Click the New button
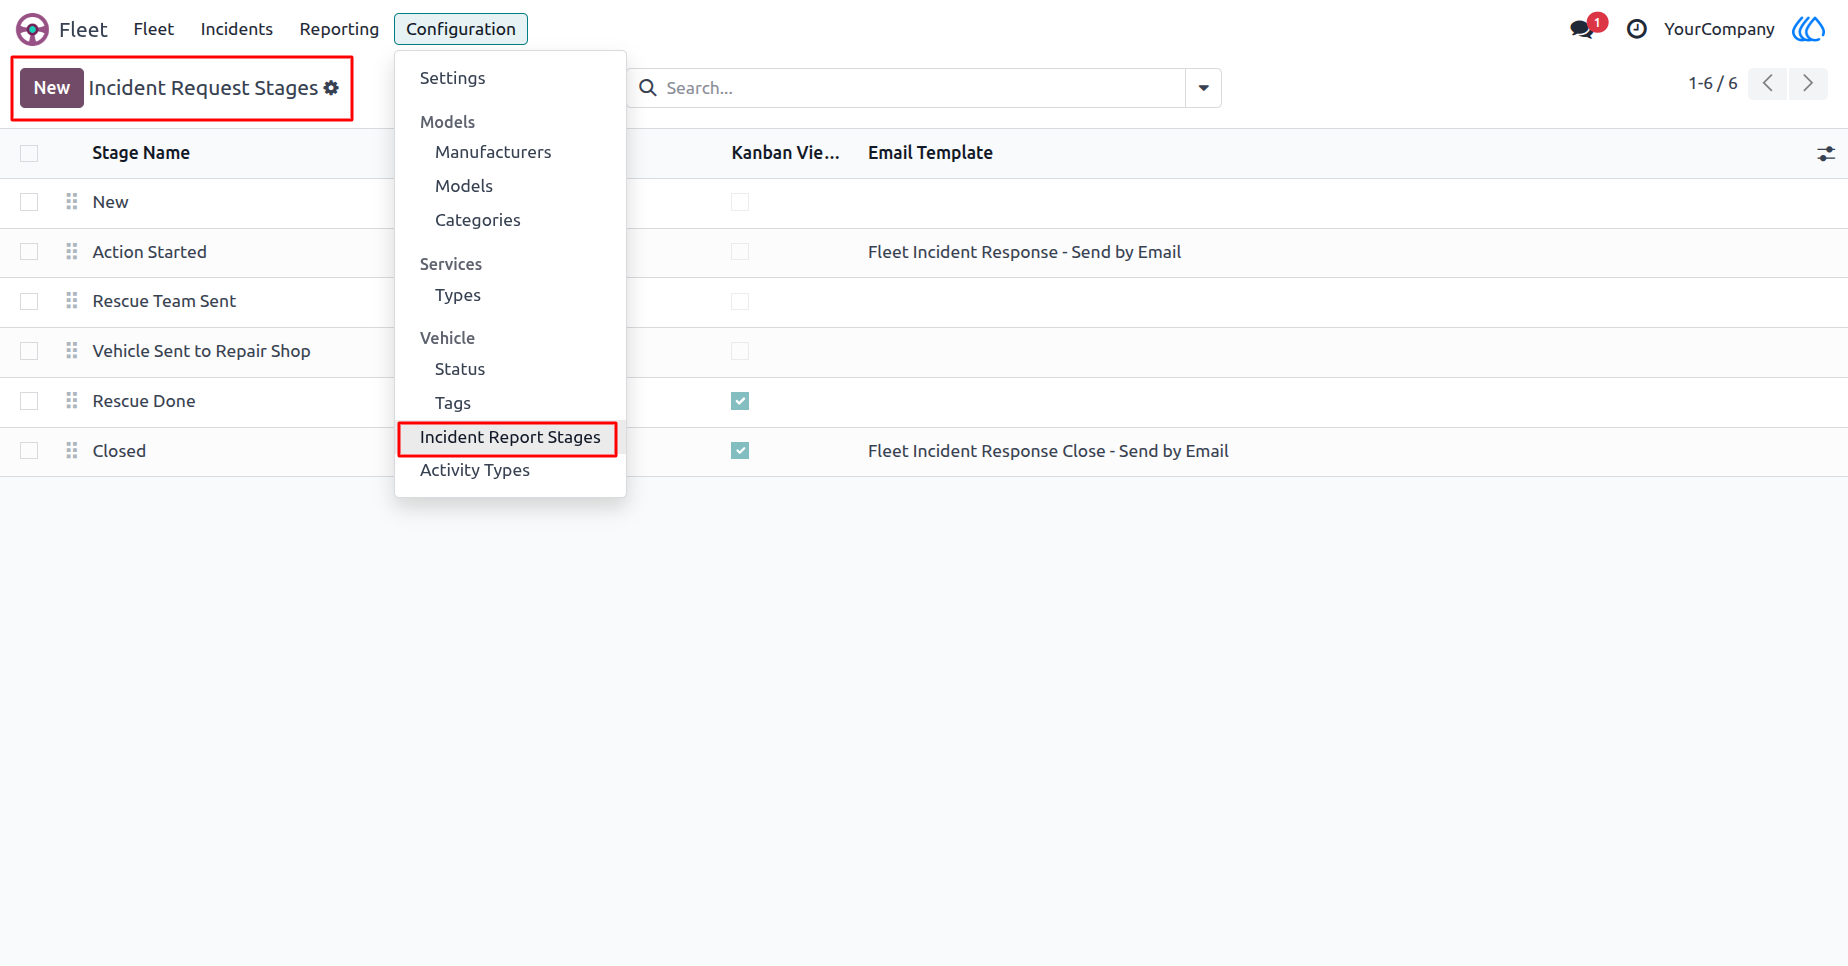Screen dimensions: 1848x966 pos(52,88)
